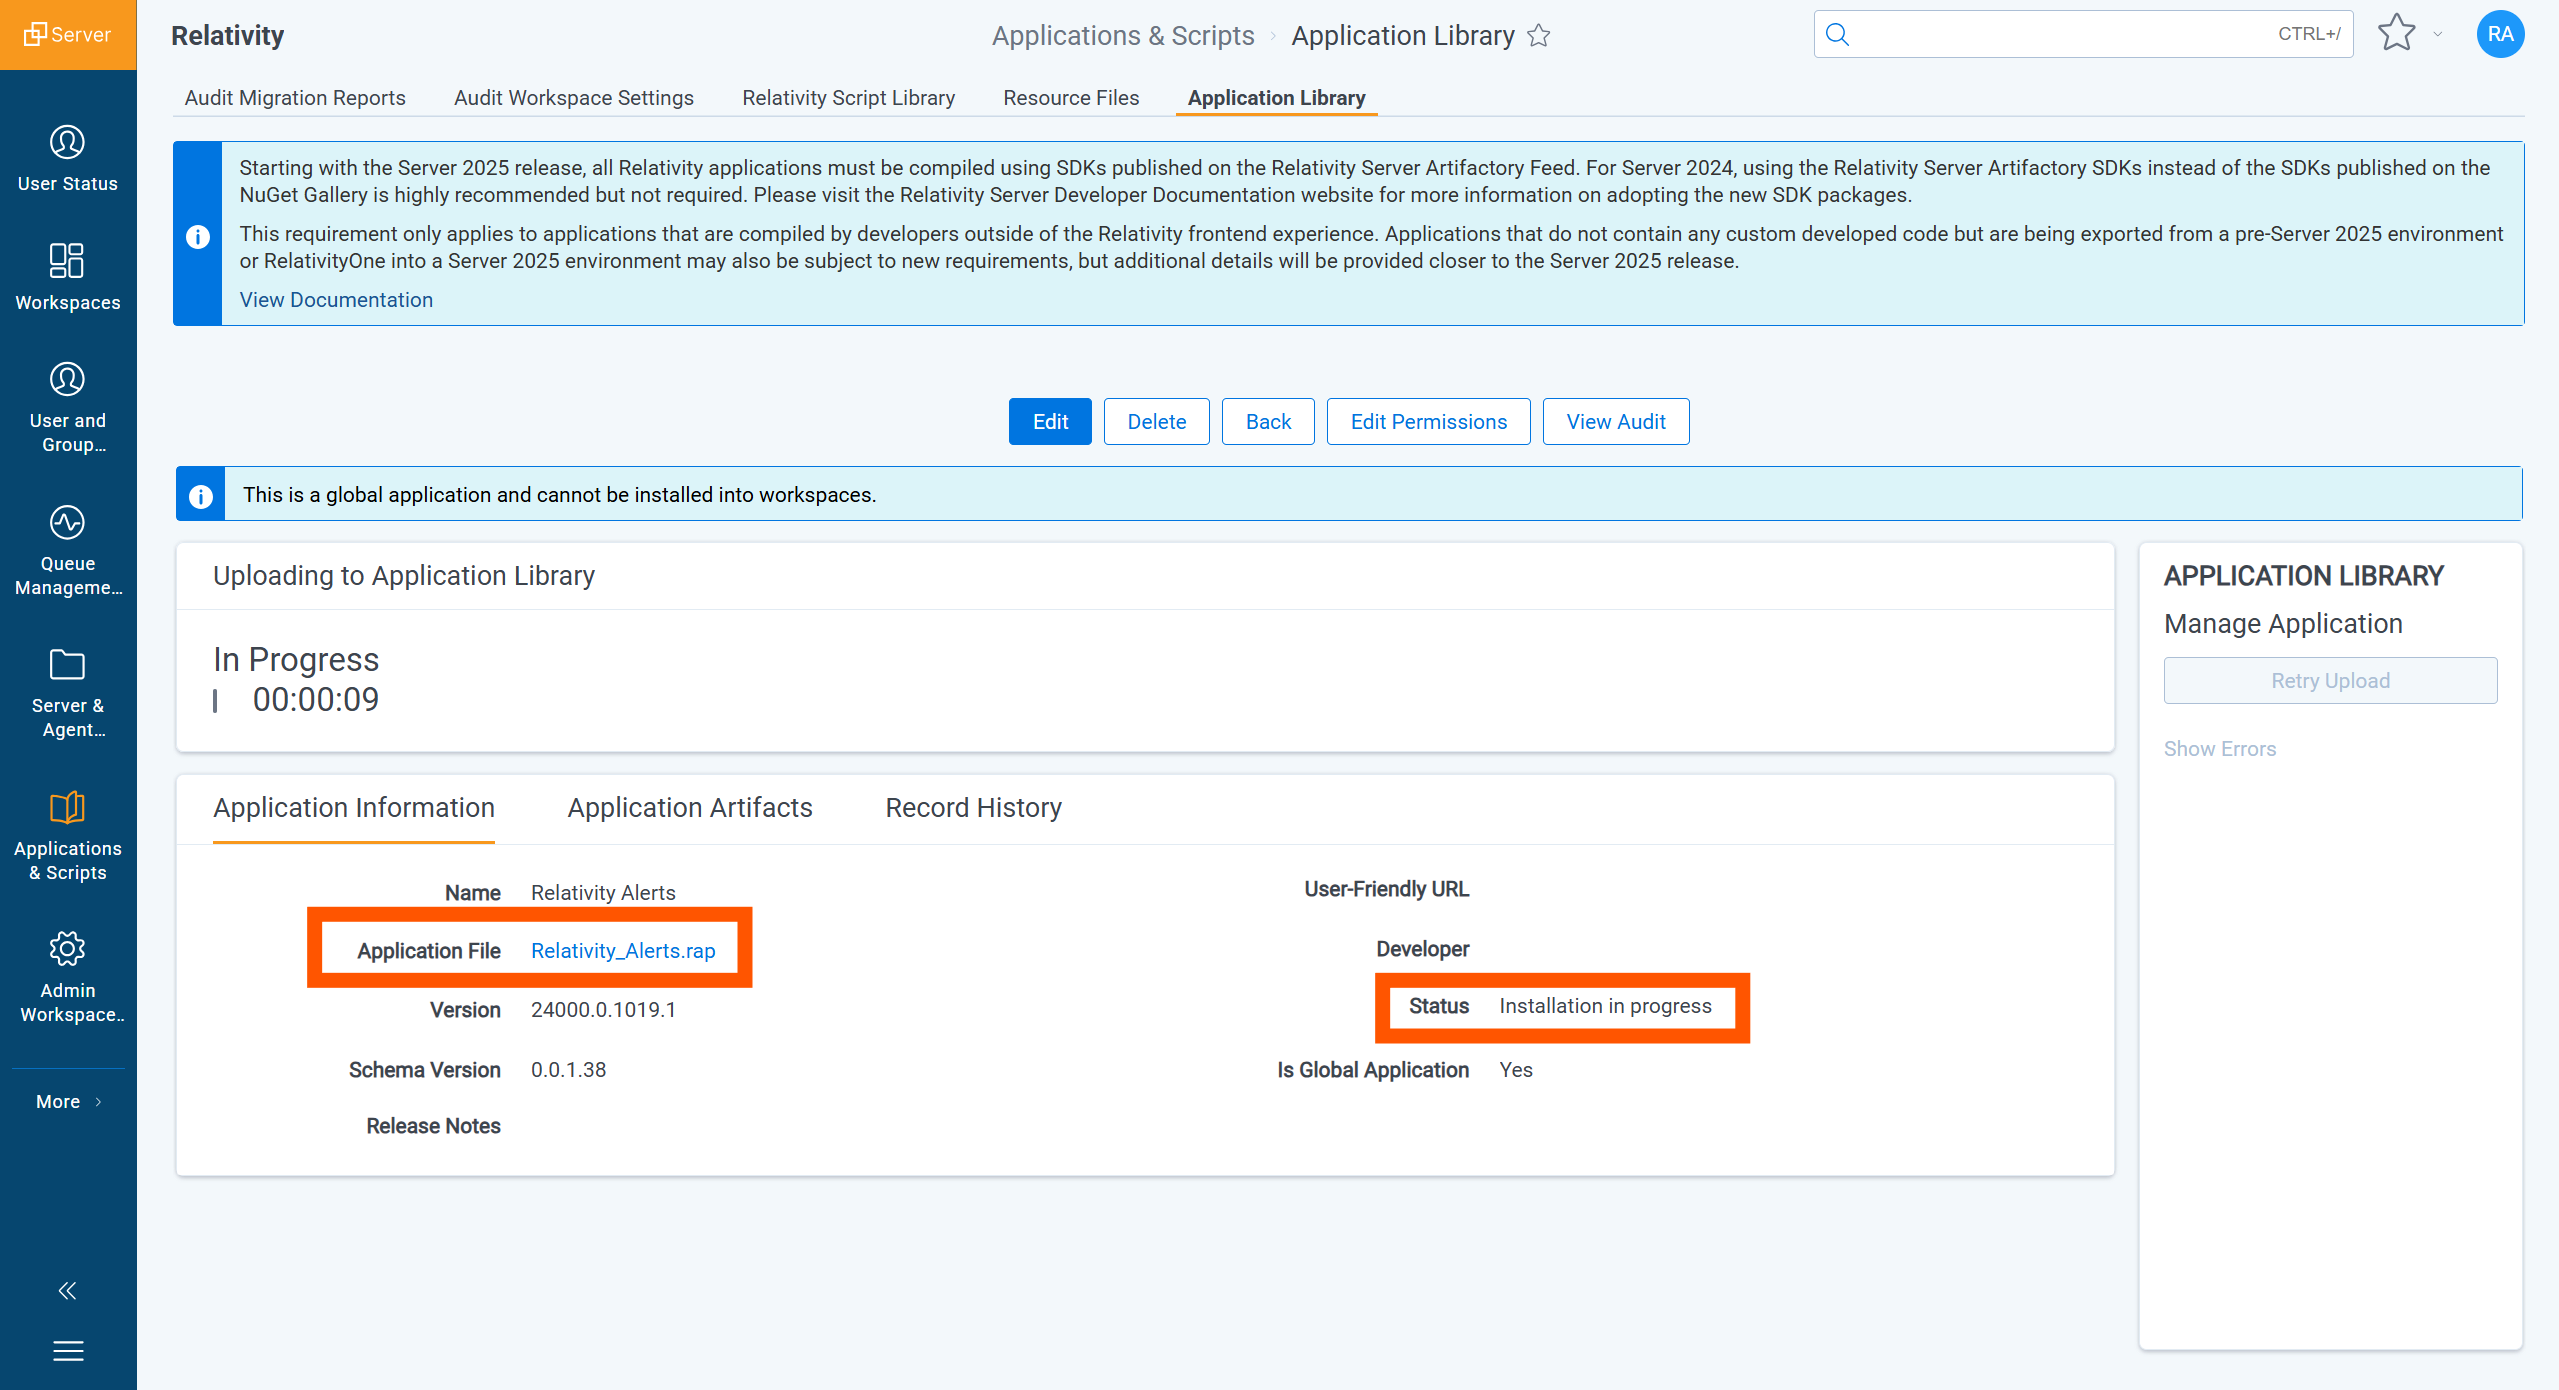Switch to Record History tab
The height and width of the screenshot is (1390, 2559).
(973, 808)
